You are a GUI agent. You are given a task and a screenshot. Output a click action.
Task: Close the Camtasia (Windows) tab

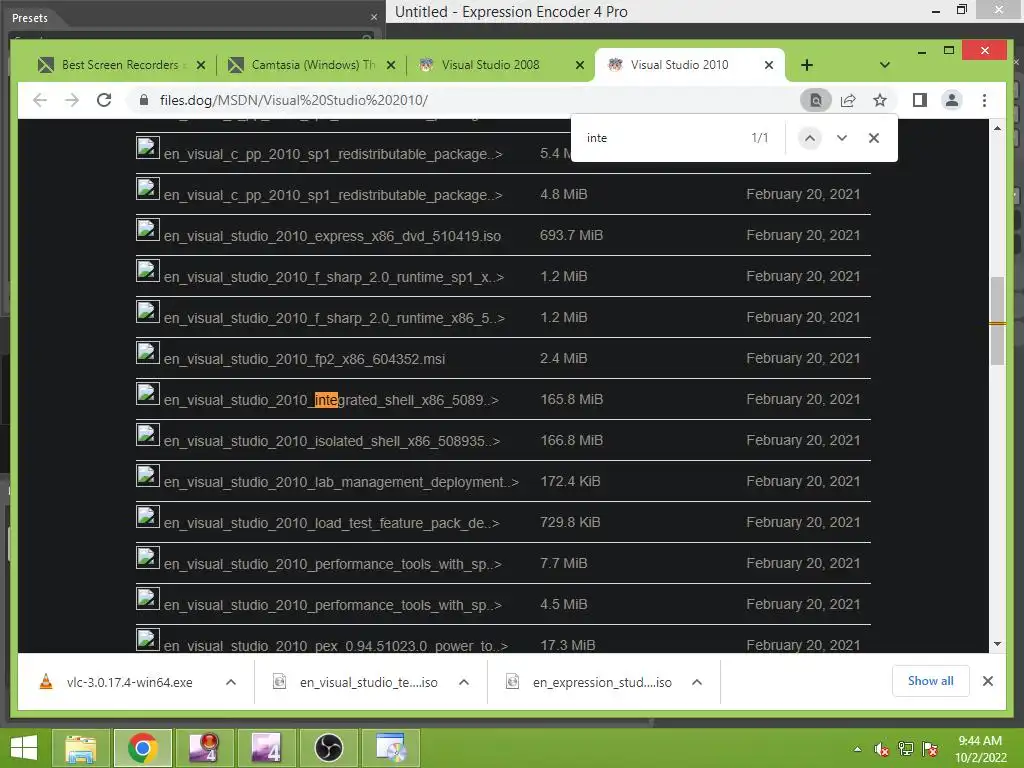coord(391,65)
